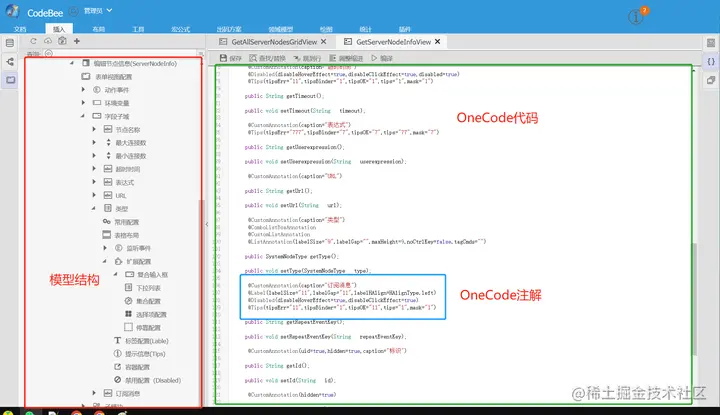Select 集合配置 tree node

142,301
